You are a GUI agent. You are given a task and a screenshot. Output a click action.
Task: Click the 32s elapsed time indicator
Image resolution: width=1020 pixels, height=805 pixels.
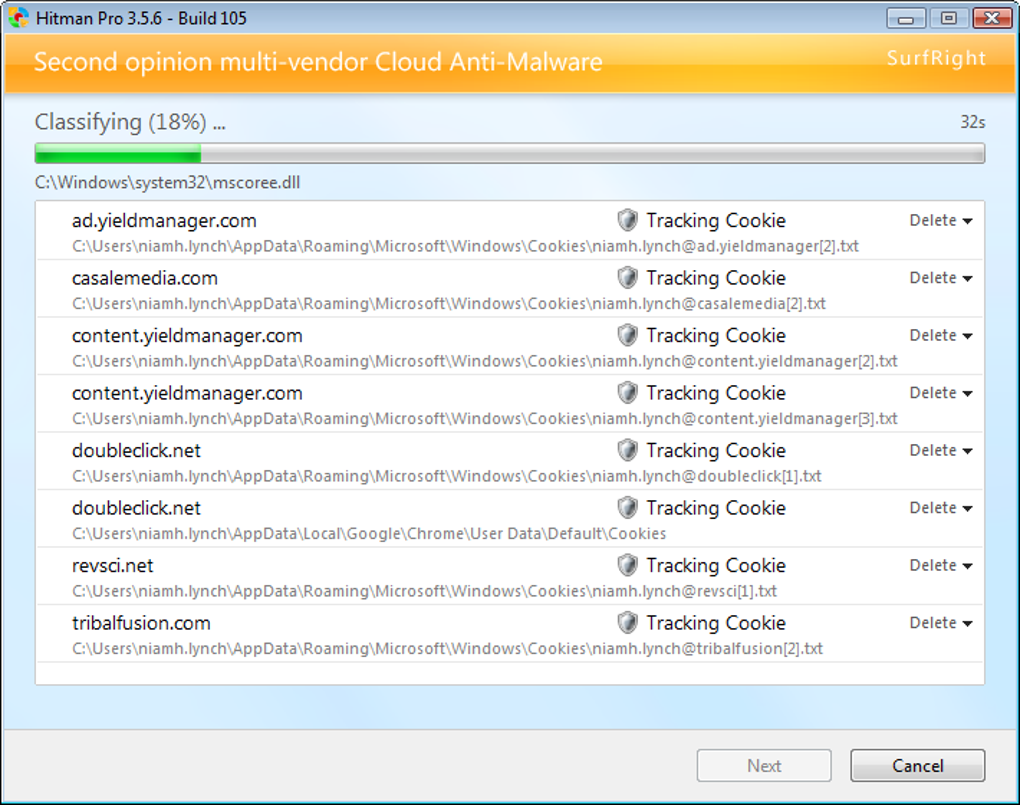pyautogui.click(x=973, y=122)
